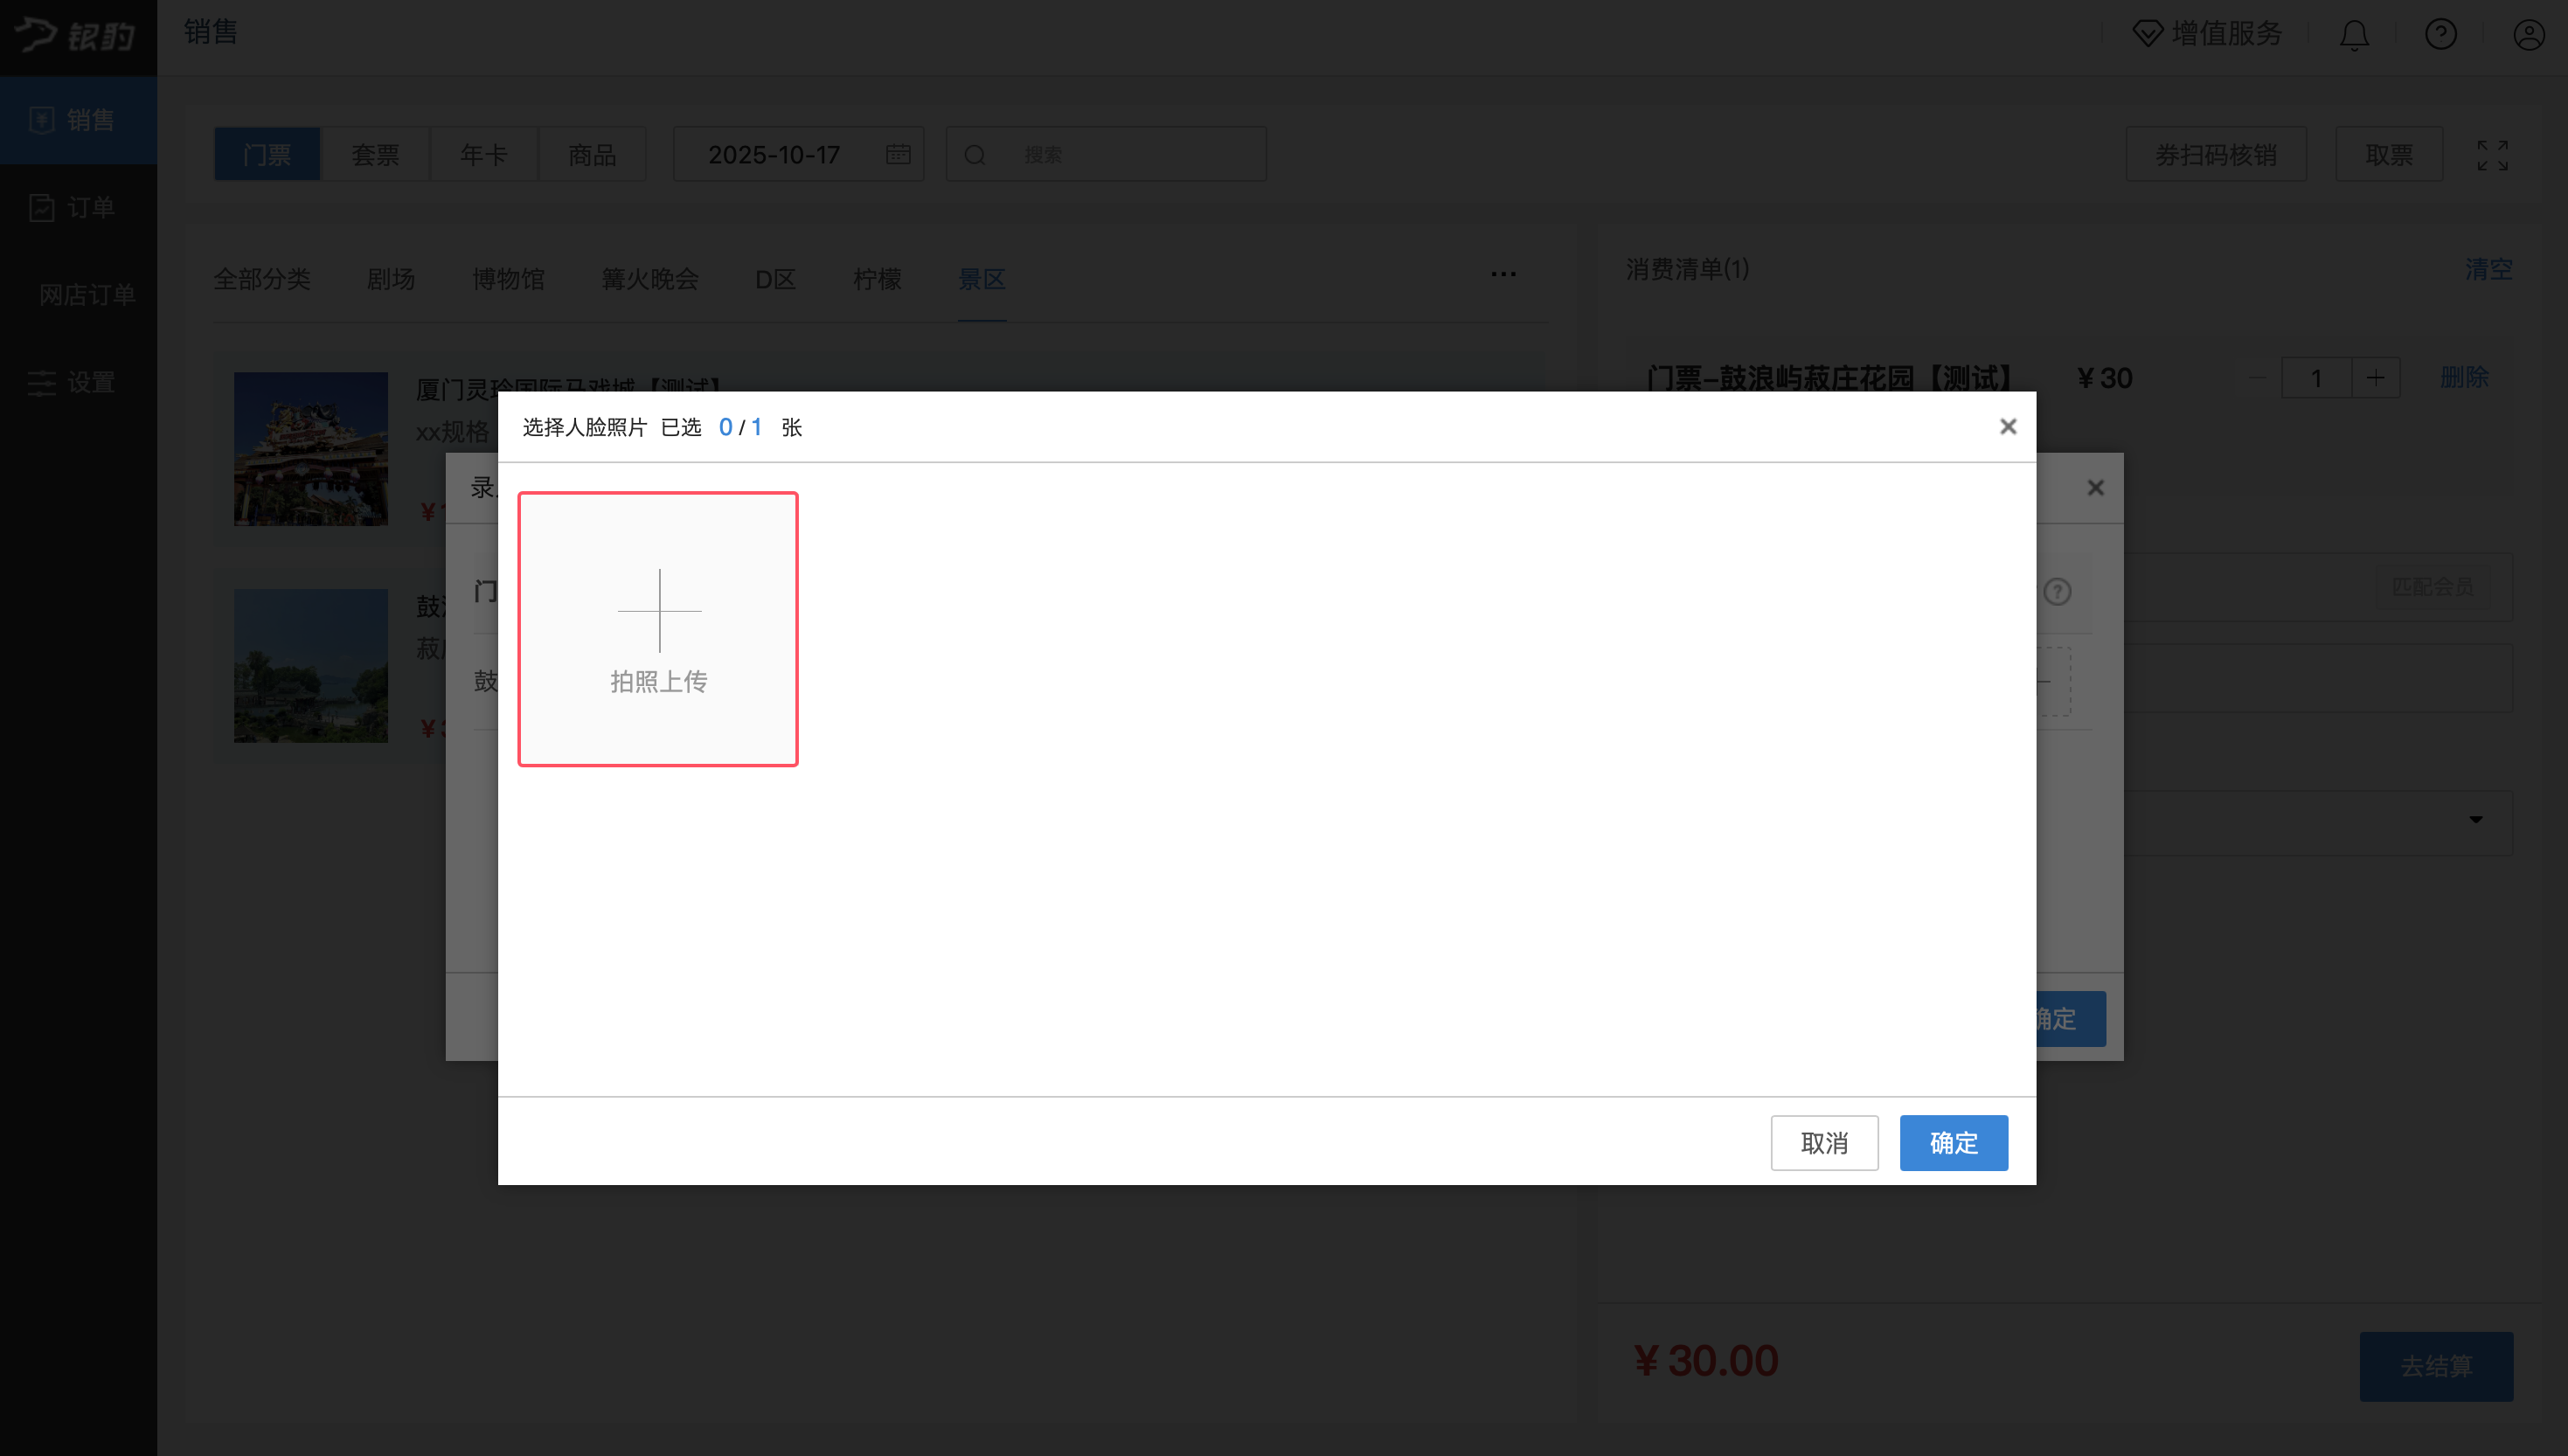Viewport: 2568px width, 1456px height.
Task: Click the 鼓浪屿 garden ticket thumbnail
Action: pos(310,665)
